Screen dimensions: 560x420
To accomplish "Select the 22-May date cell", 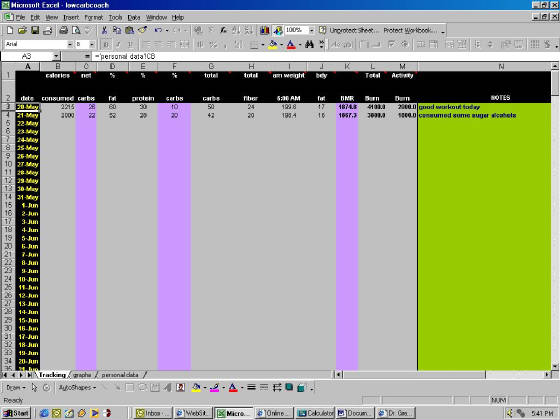I will [28, 123].
